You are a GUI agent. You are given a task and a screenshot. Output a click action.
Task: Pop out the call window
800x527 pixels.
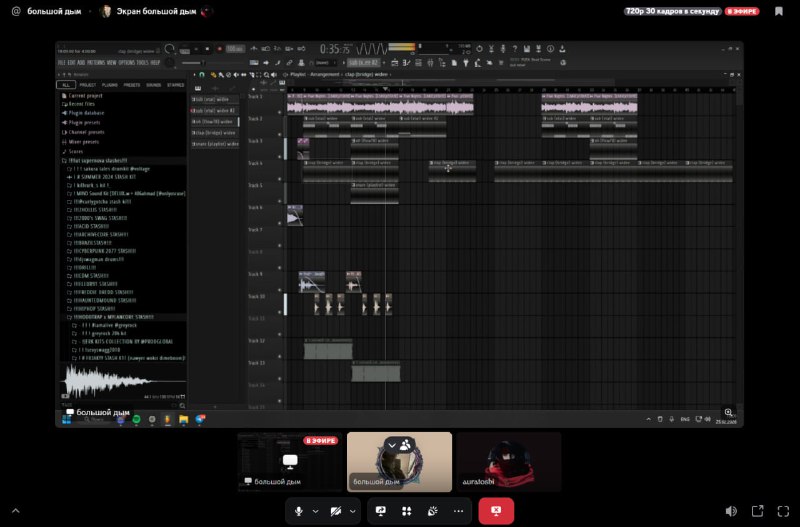pyautogui.click(x=757, y=511)
